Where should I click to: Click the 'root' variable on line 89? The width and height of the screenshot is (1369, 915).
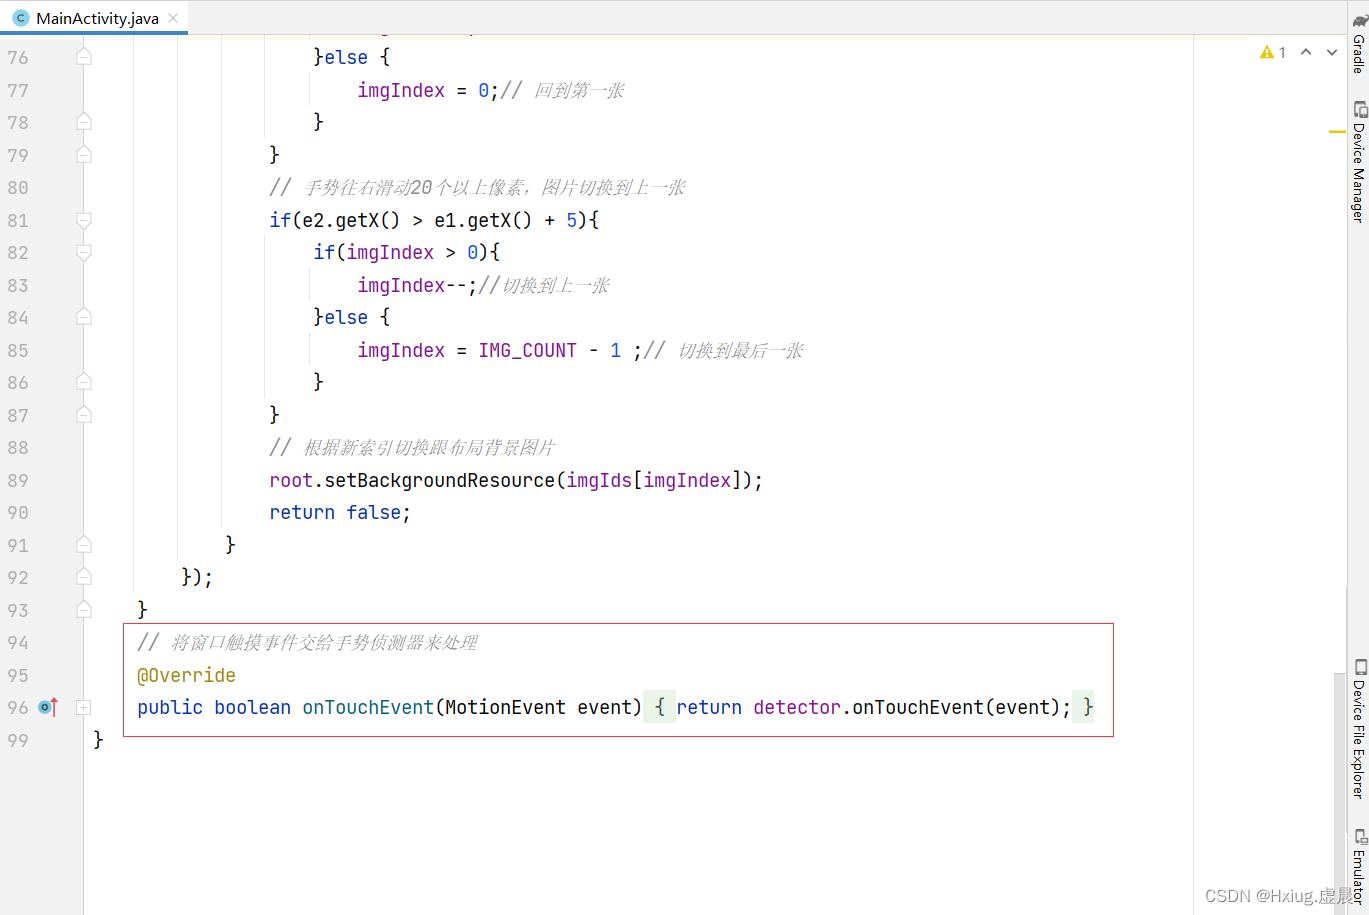tap(291, 480)
